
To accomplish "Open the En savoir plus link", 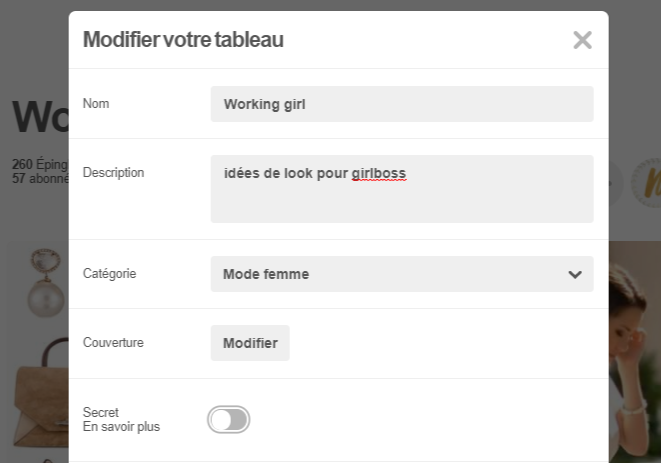I will [x=121, y=427].
